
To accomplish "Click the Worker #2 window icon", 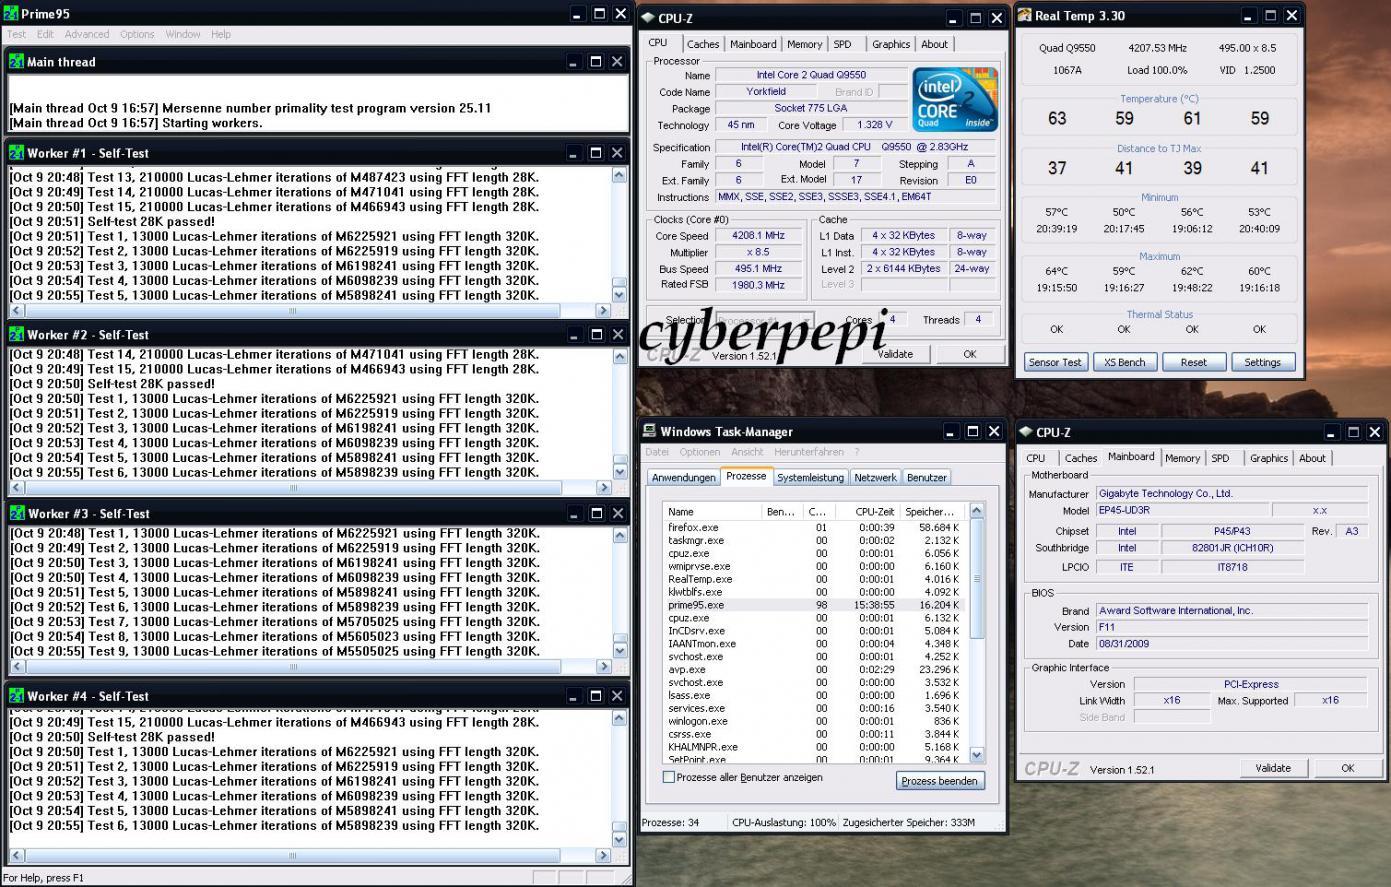I will click(16, 334).
